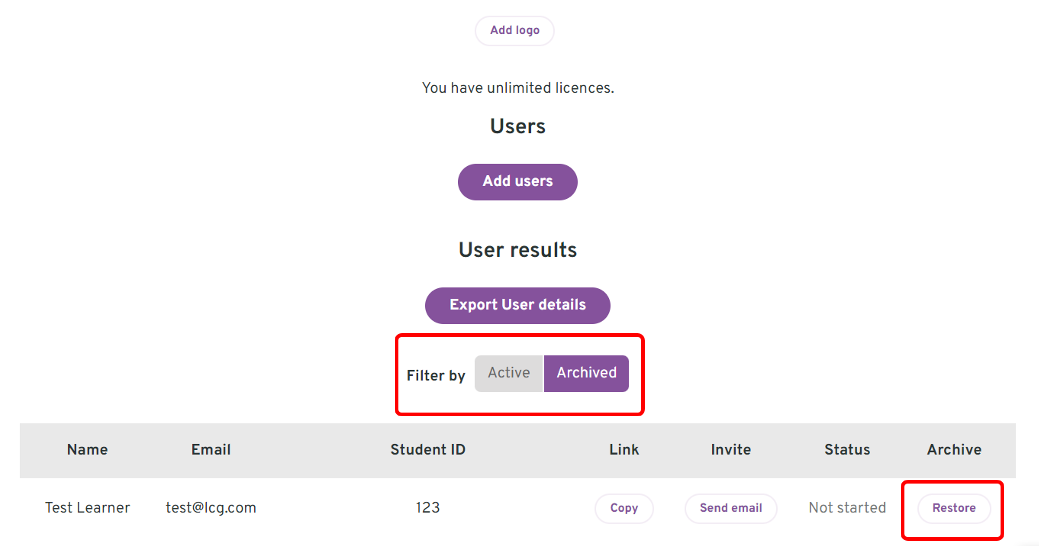
Task: Click the Status column header
Action: [x=848, y=450]
